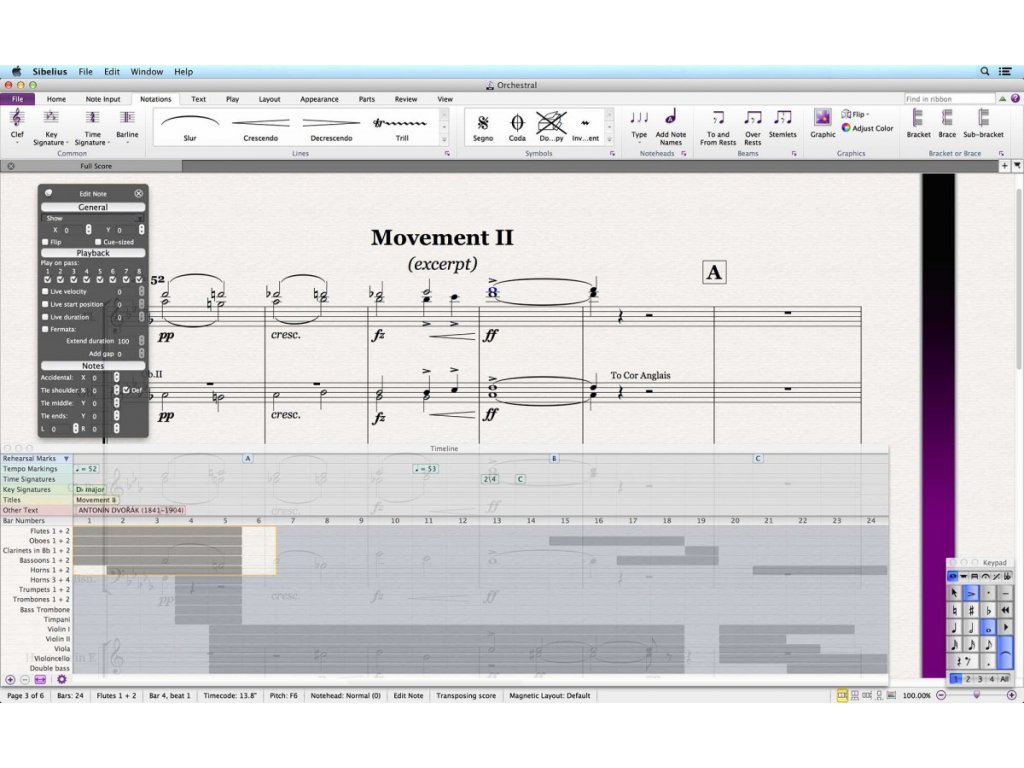Open the Lines group dialog launcher

447,153
